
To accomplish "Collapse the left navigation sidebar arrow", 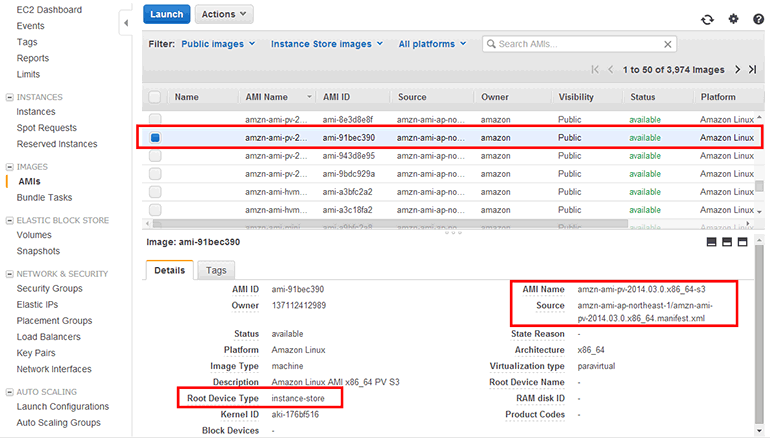I will [125, 21].
